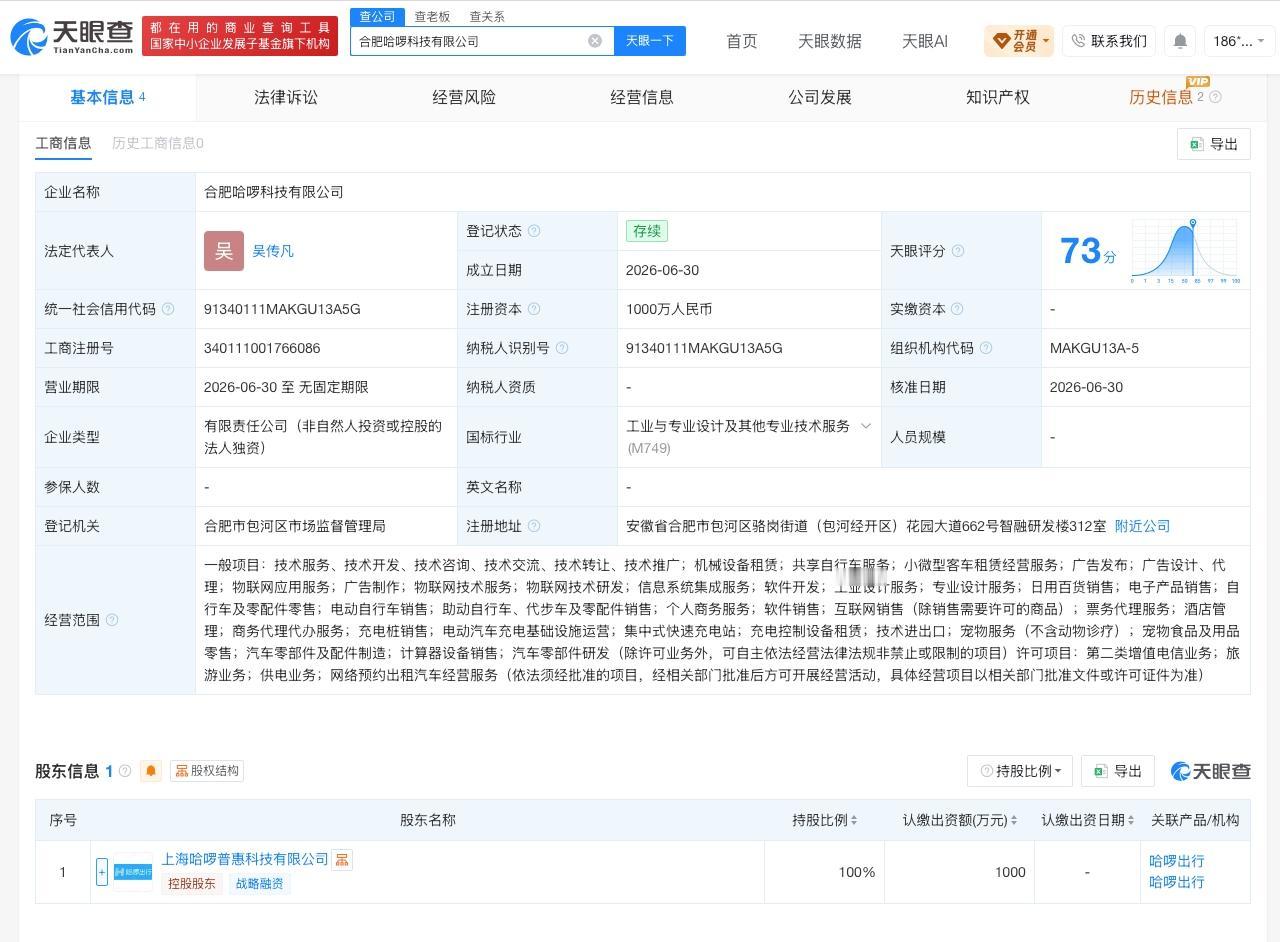The height and width of the screenshot is (942, 1280).
Task: Open shareholder 上海哈啰普惠科技有限公司 link
Action: pyautogui.click(x=245, y=859)
